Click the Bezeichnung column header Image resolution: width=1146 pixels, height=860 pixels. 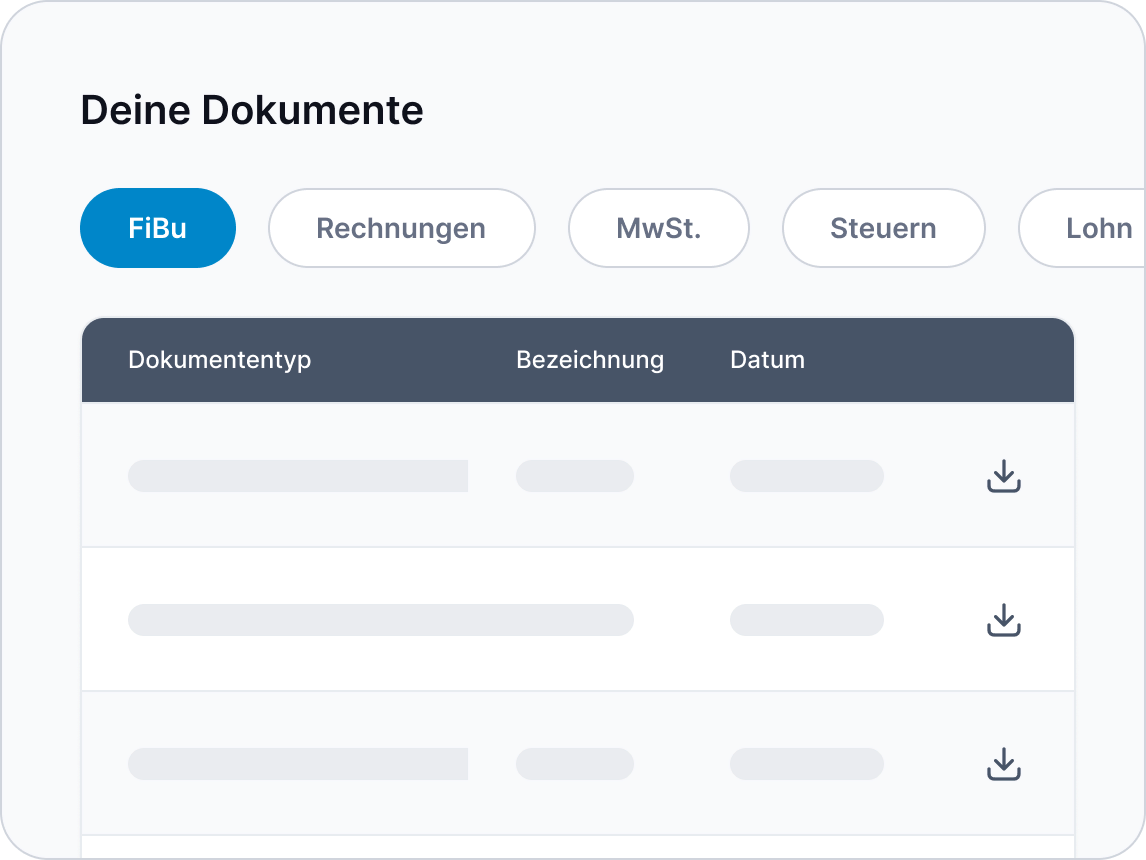coord(590,359)
